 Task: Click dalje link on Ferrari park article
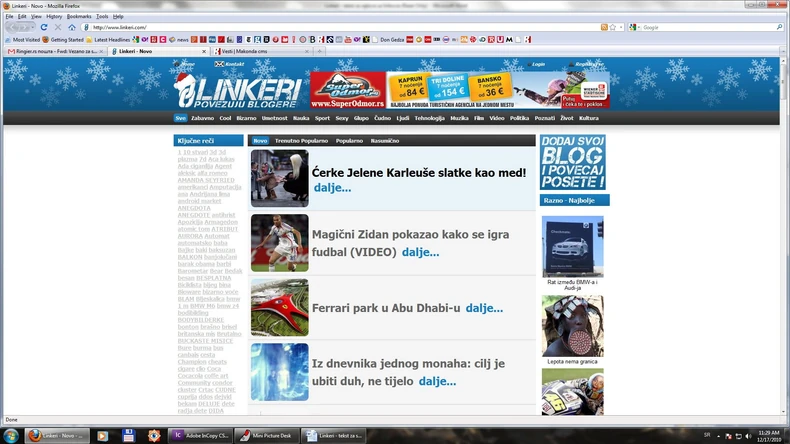(484, 309)
